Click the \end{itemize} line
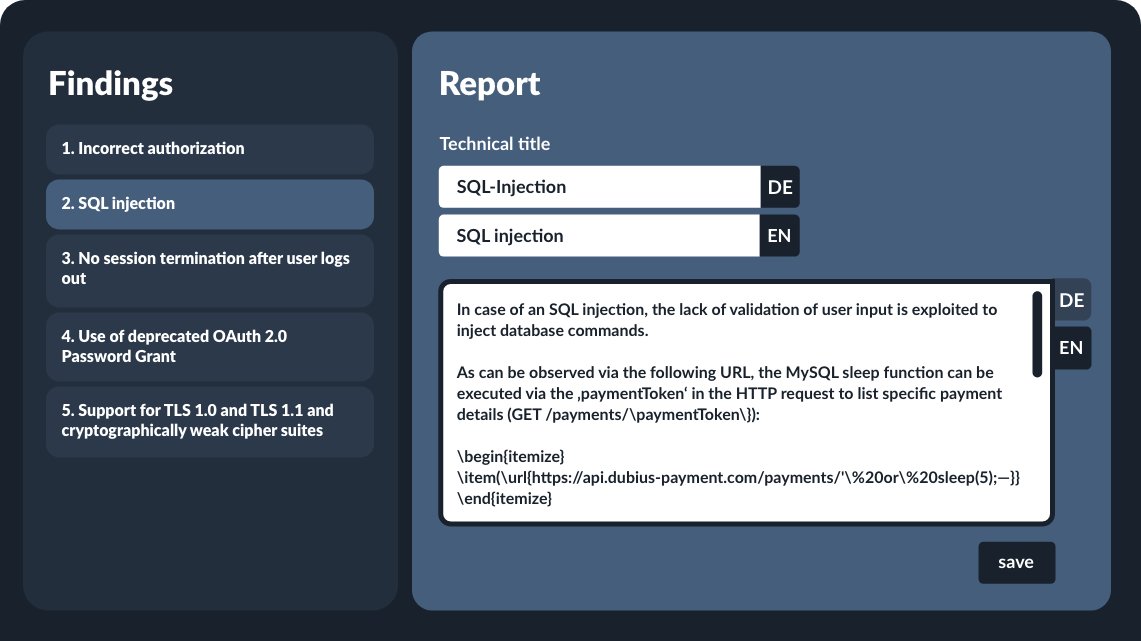This screenshot has height=641, width=1141. 504,500
